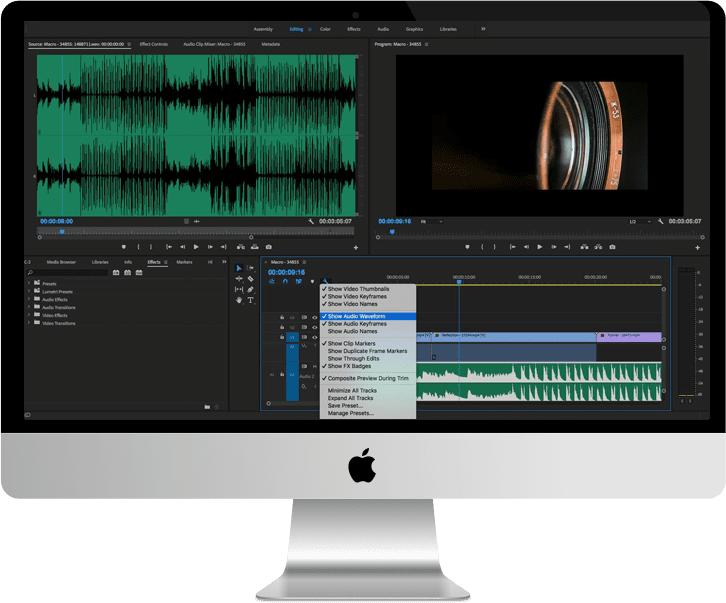Expand the Video Effects folder
726x603 pixels.
tap(29, 314)
